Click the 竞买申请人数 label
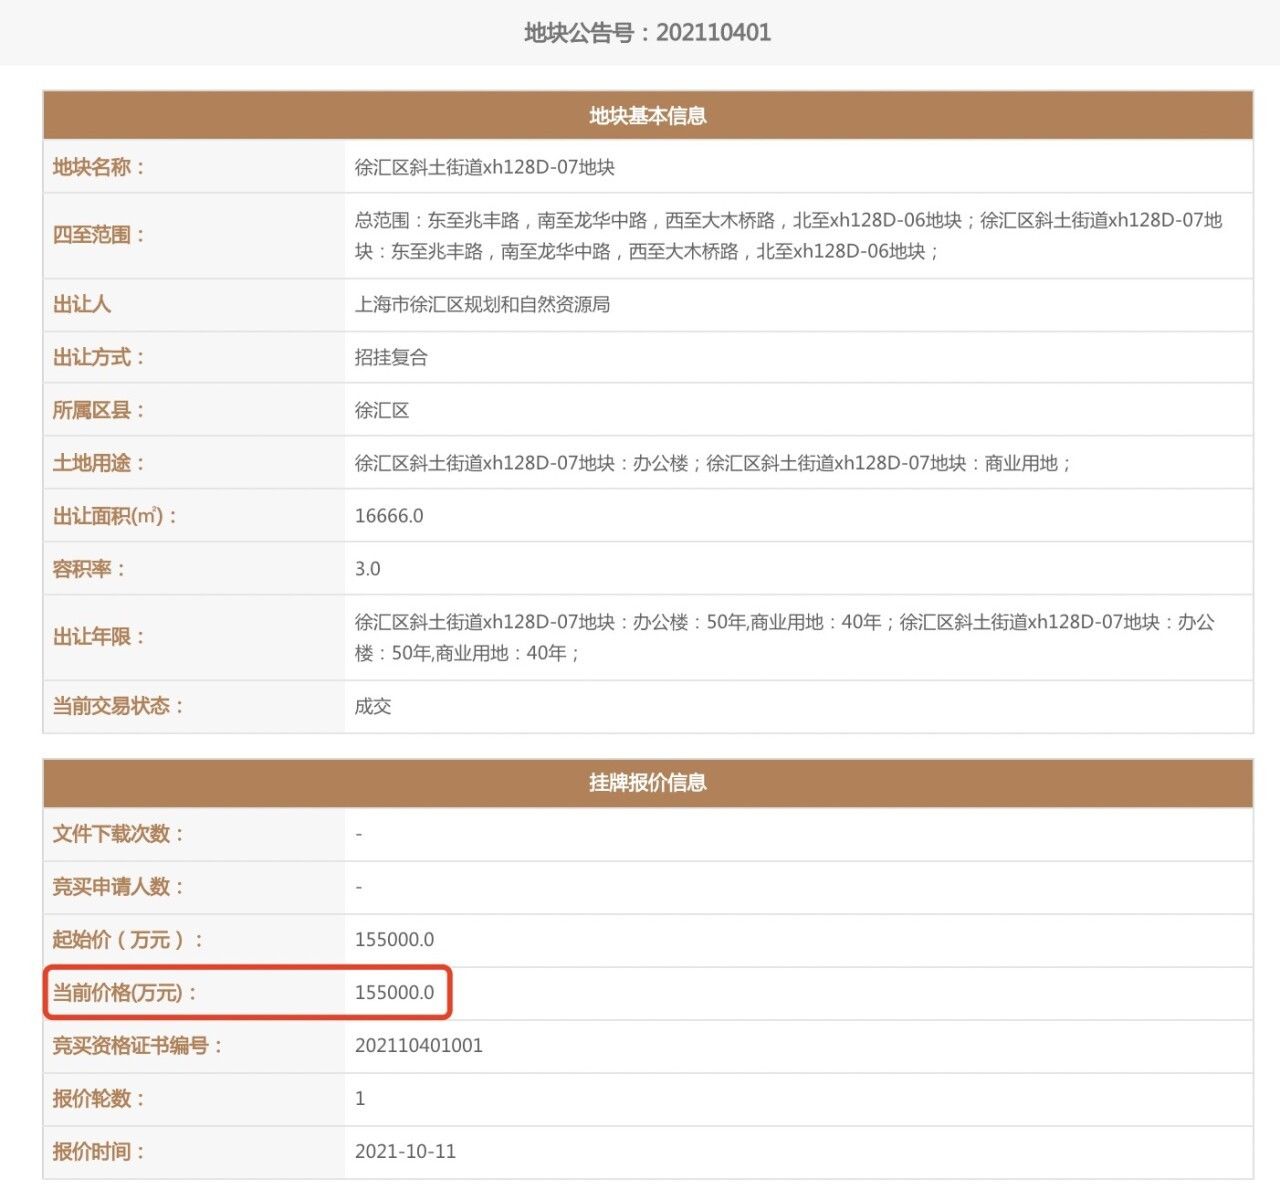Image resolution: width=1280 pixels, height=1200 pixels. (x=119, y=887)
